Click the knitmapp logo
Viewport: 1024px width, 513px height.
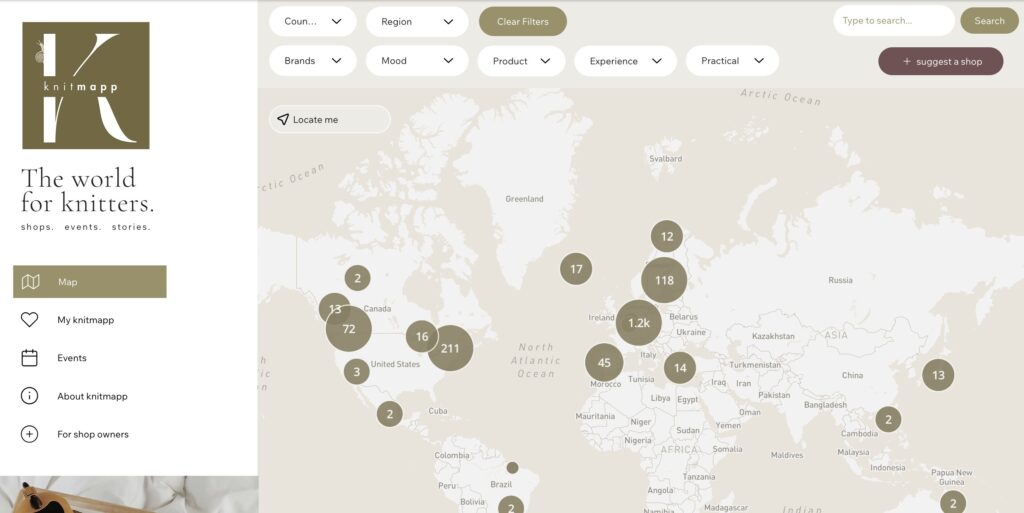click(86, 86)
